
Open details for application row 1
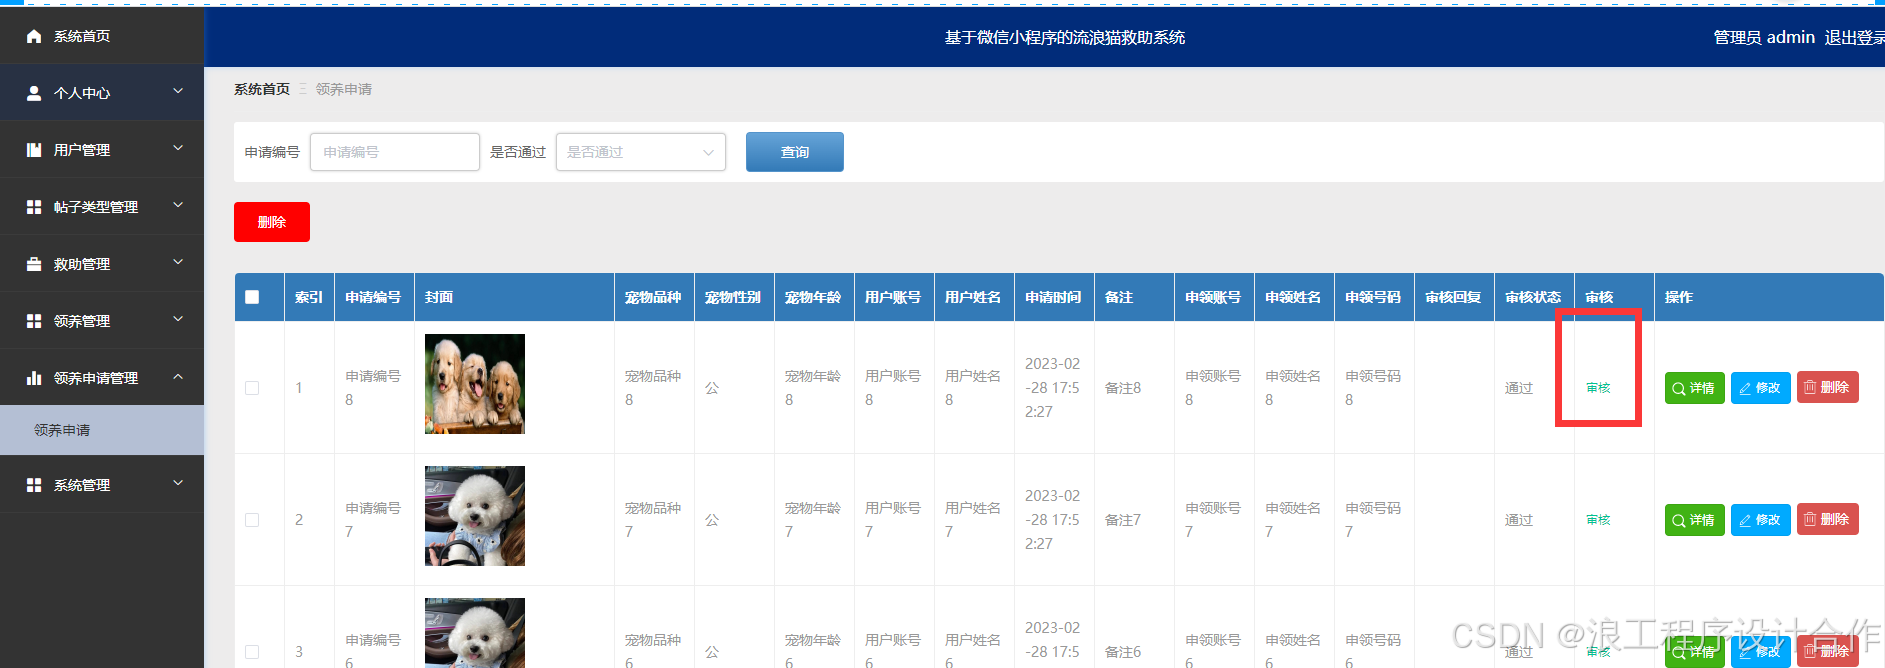pos(1694,388)
